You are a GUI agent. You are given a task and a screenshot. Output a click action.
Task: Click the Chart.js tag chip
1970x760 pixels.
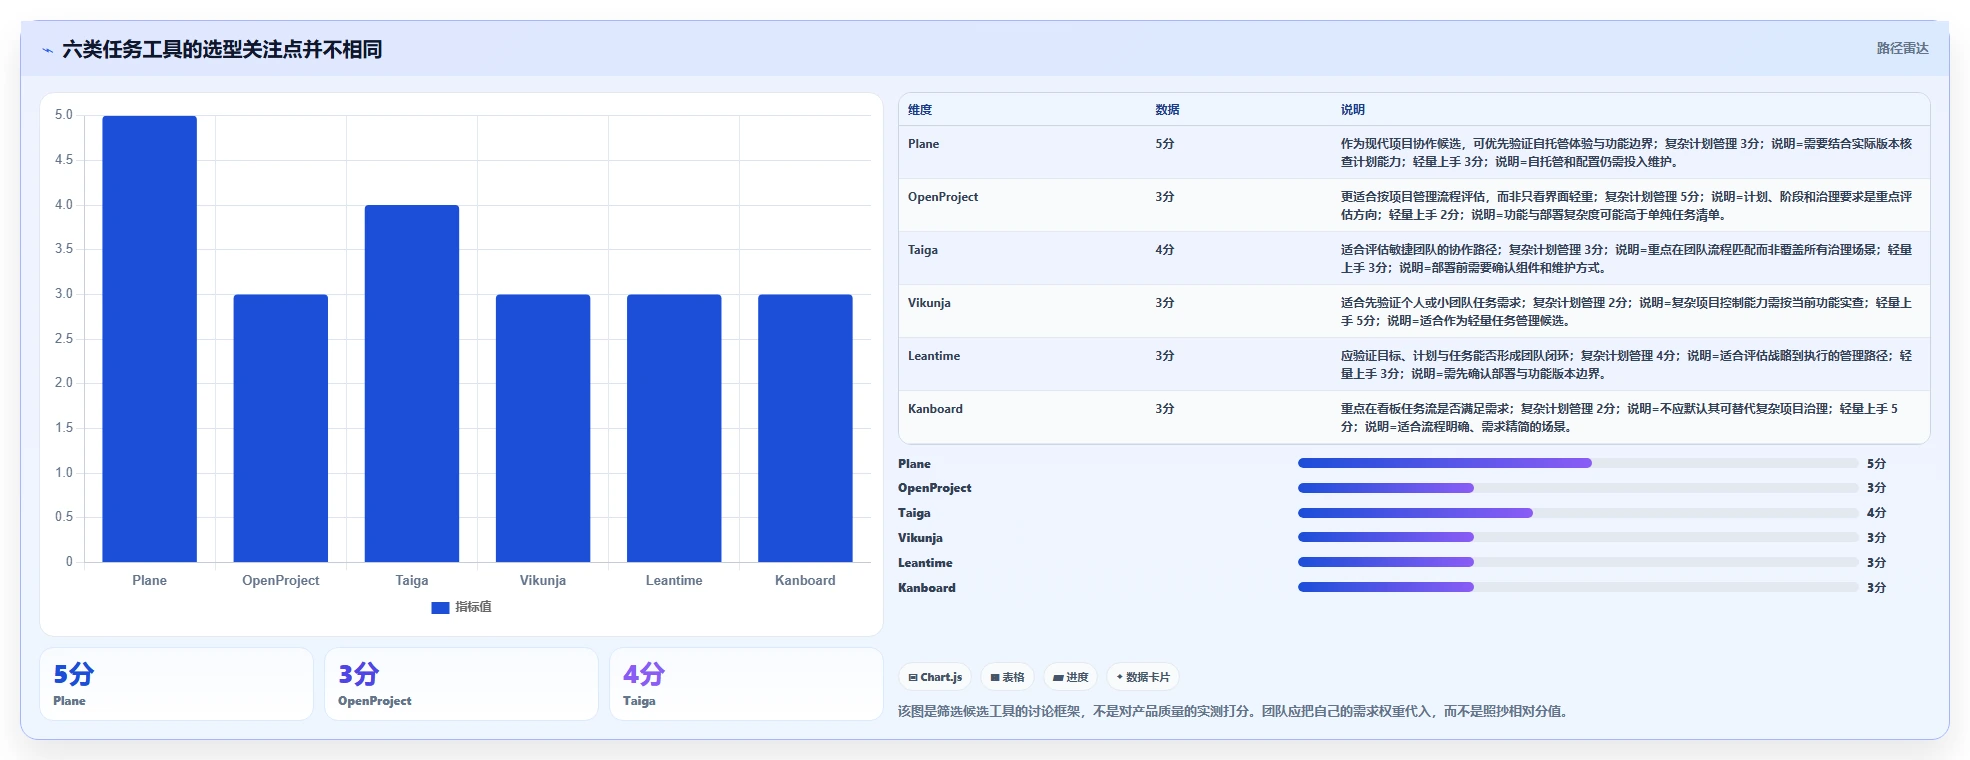[x=935, y=677]
